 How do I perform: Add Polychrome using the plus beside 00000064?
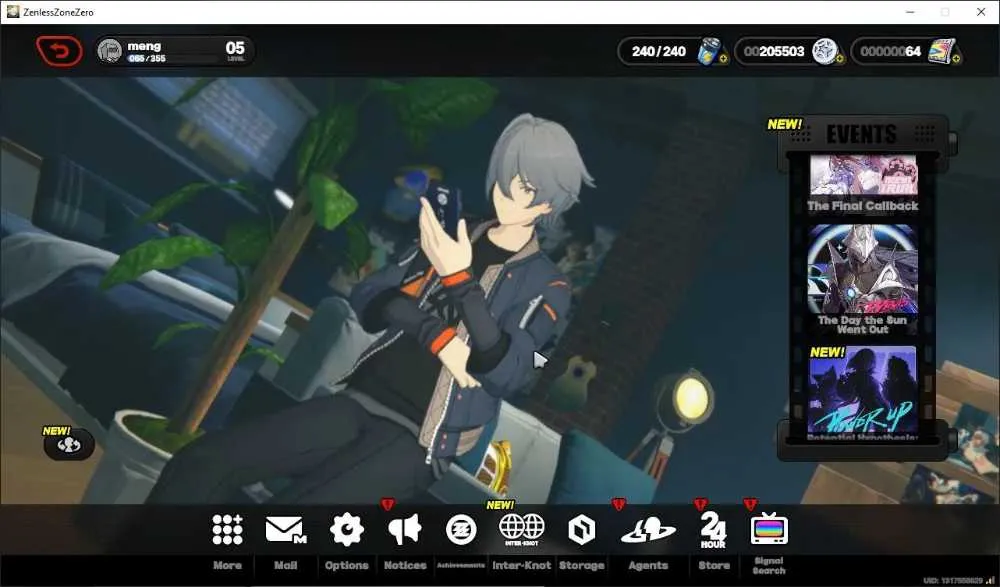coord(956,59)
